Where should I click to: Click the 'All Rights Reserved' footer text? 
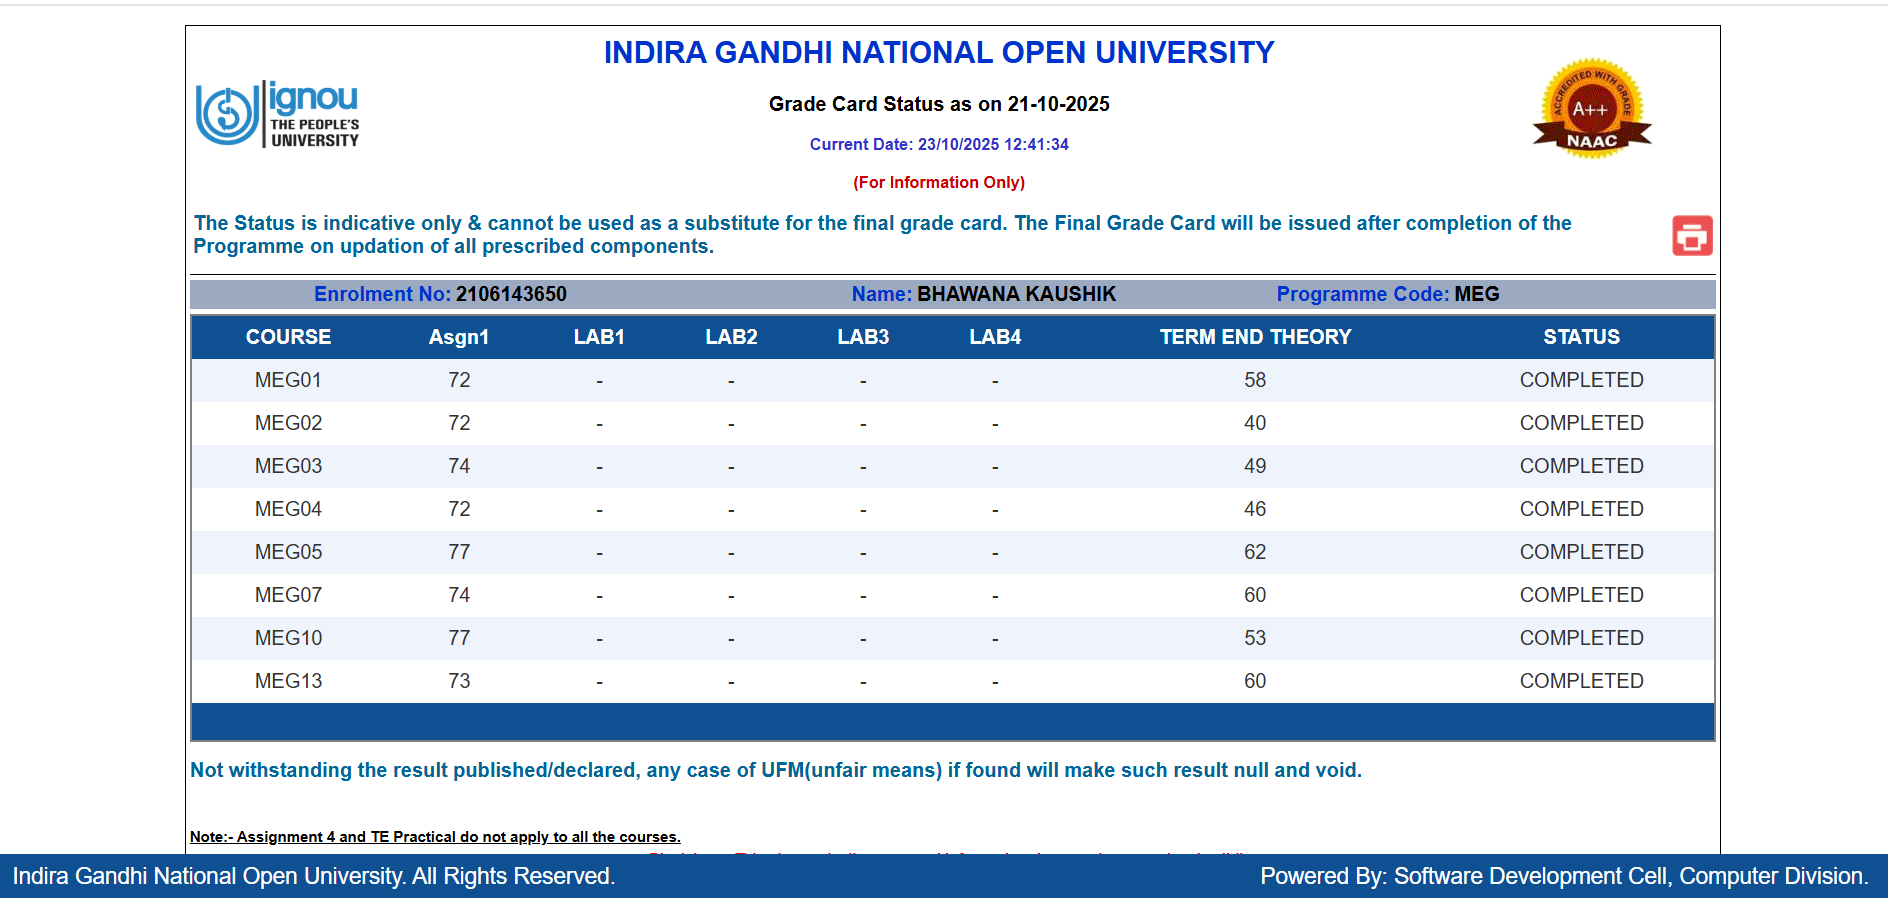[314, 876]
